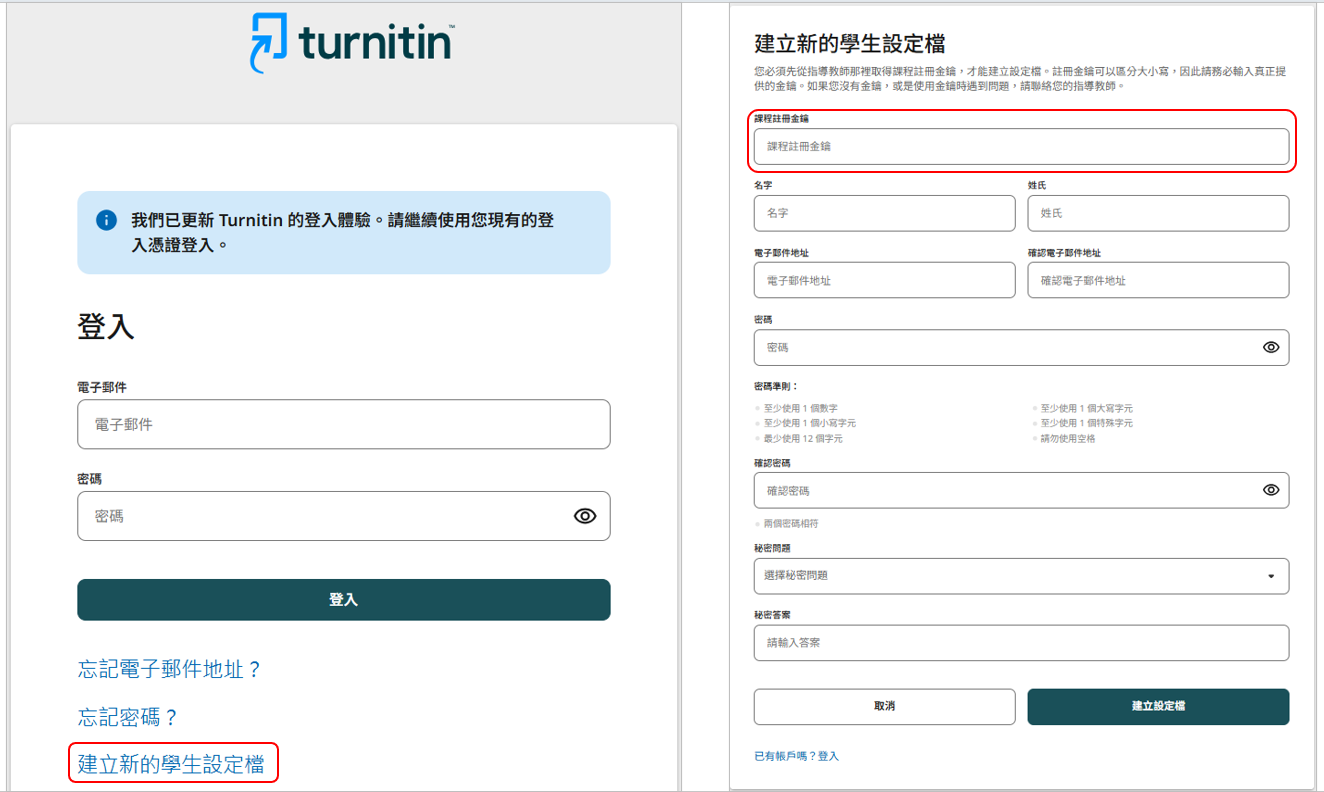1324x792 pixels.
Task: Select the 姓氏 input field
Action: pyautogui.click(x=1158, y=213)
